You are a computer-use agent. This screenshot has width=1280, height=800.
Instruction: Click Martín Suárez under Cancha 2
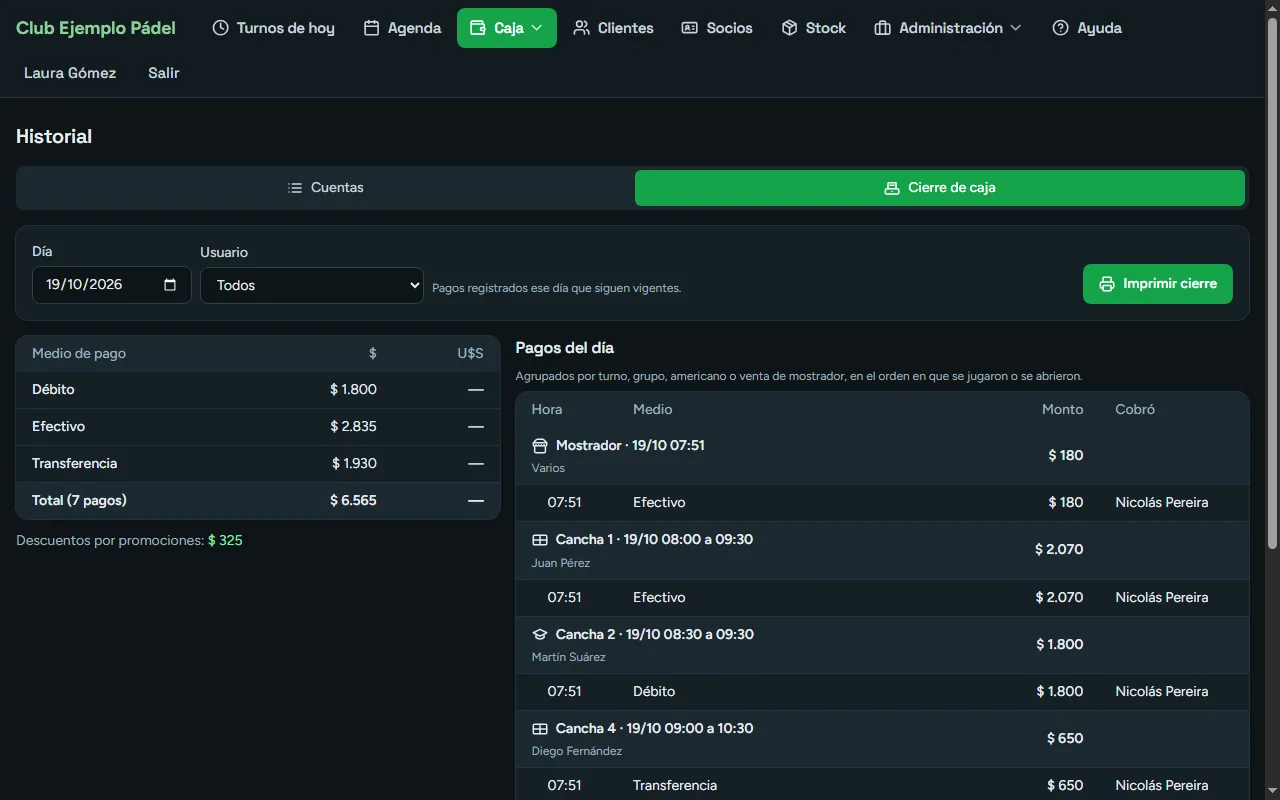[569, 657]
